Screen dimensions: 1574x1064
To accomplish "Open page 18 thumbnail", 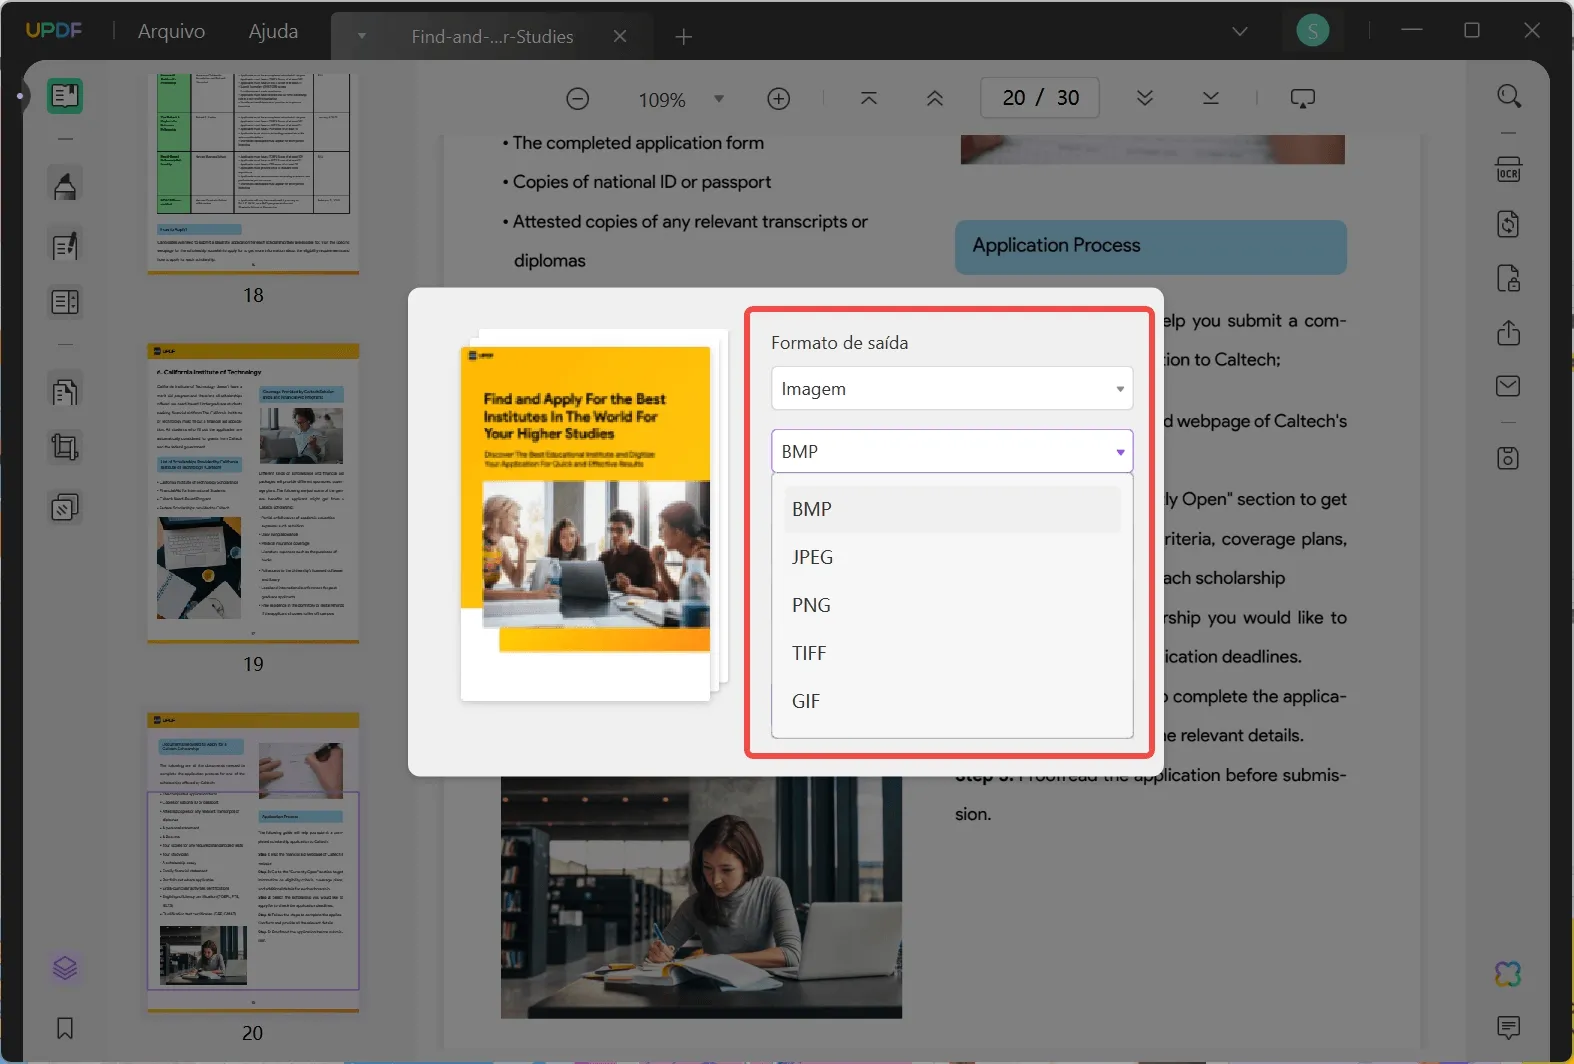I will tap(253, 172).
